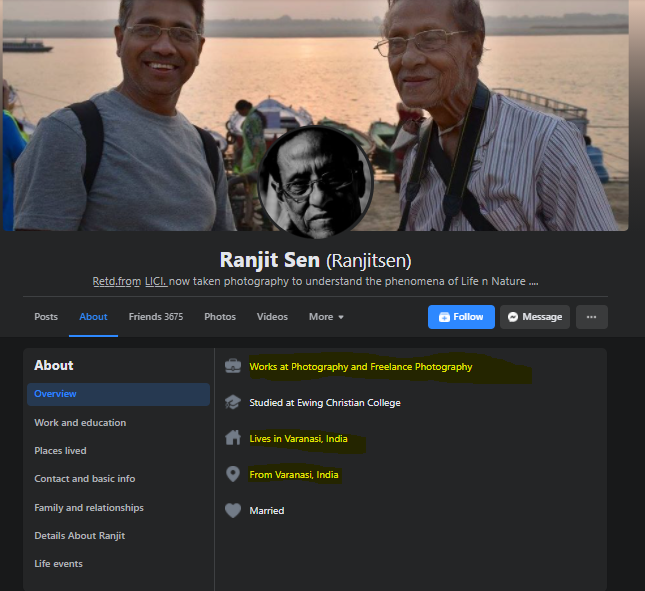645x591 pixels.
Task: Click the briefcase work icon
Action: pyautogui.click(x=233, y=367)
